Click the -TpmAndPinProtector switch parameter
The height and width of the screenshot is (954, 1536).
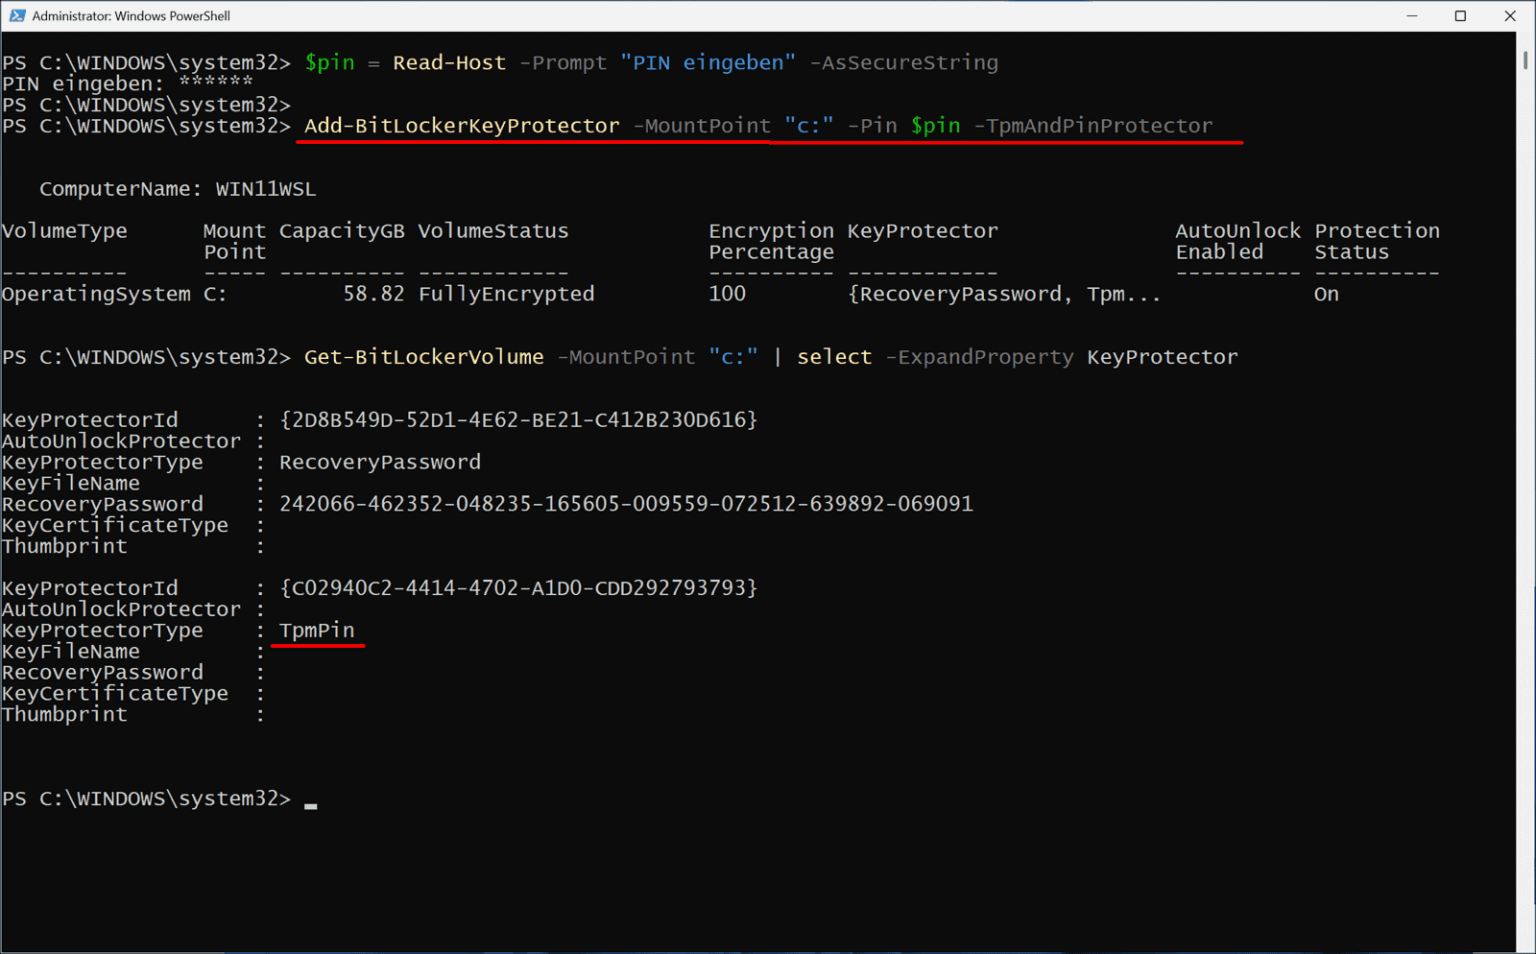[1094, 125]
